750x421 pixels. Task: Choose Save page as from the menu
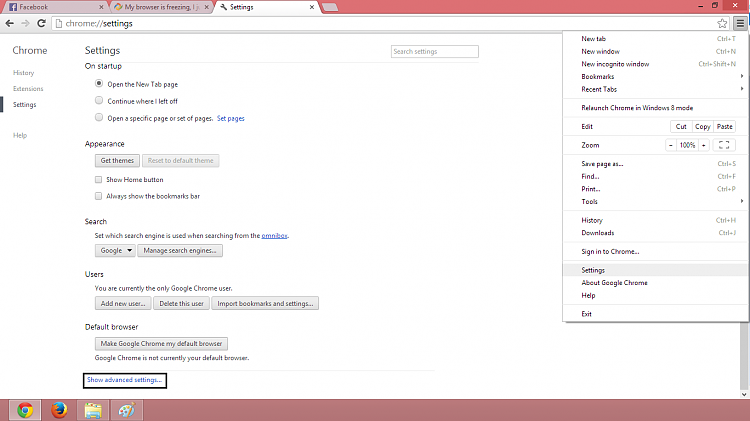pos(656,164)
